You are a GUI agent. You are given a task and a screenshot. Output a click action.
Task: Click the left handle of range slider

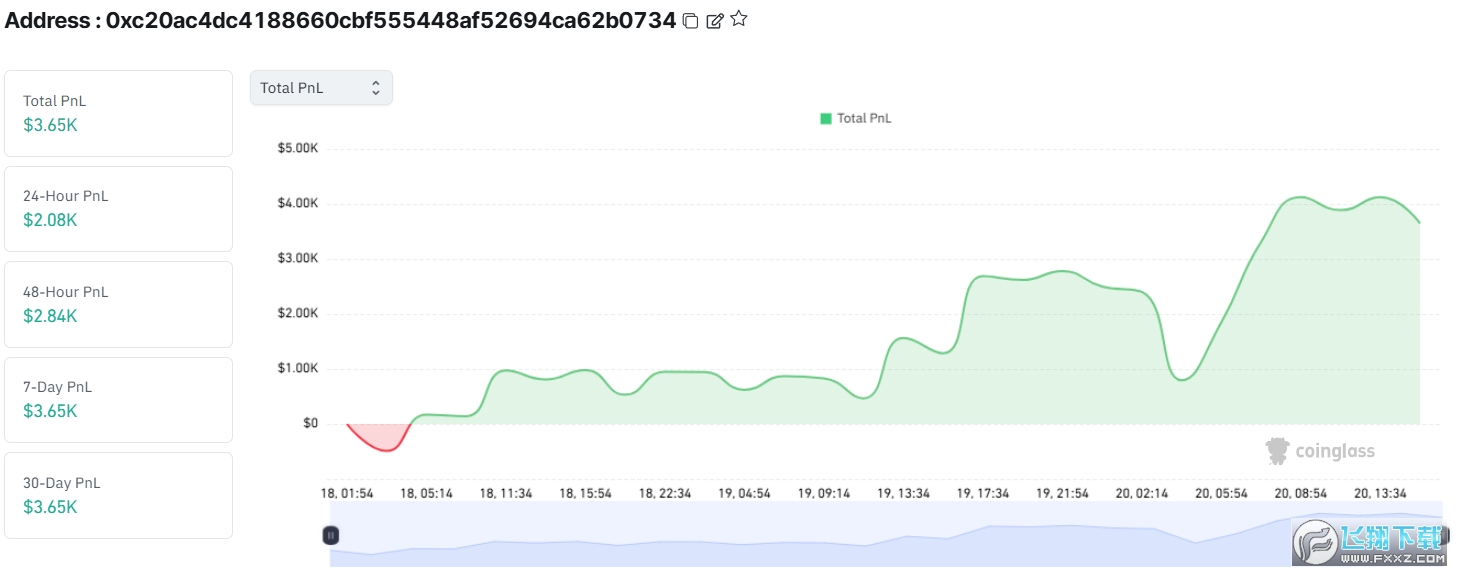[x=331, y=536]
